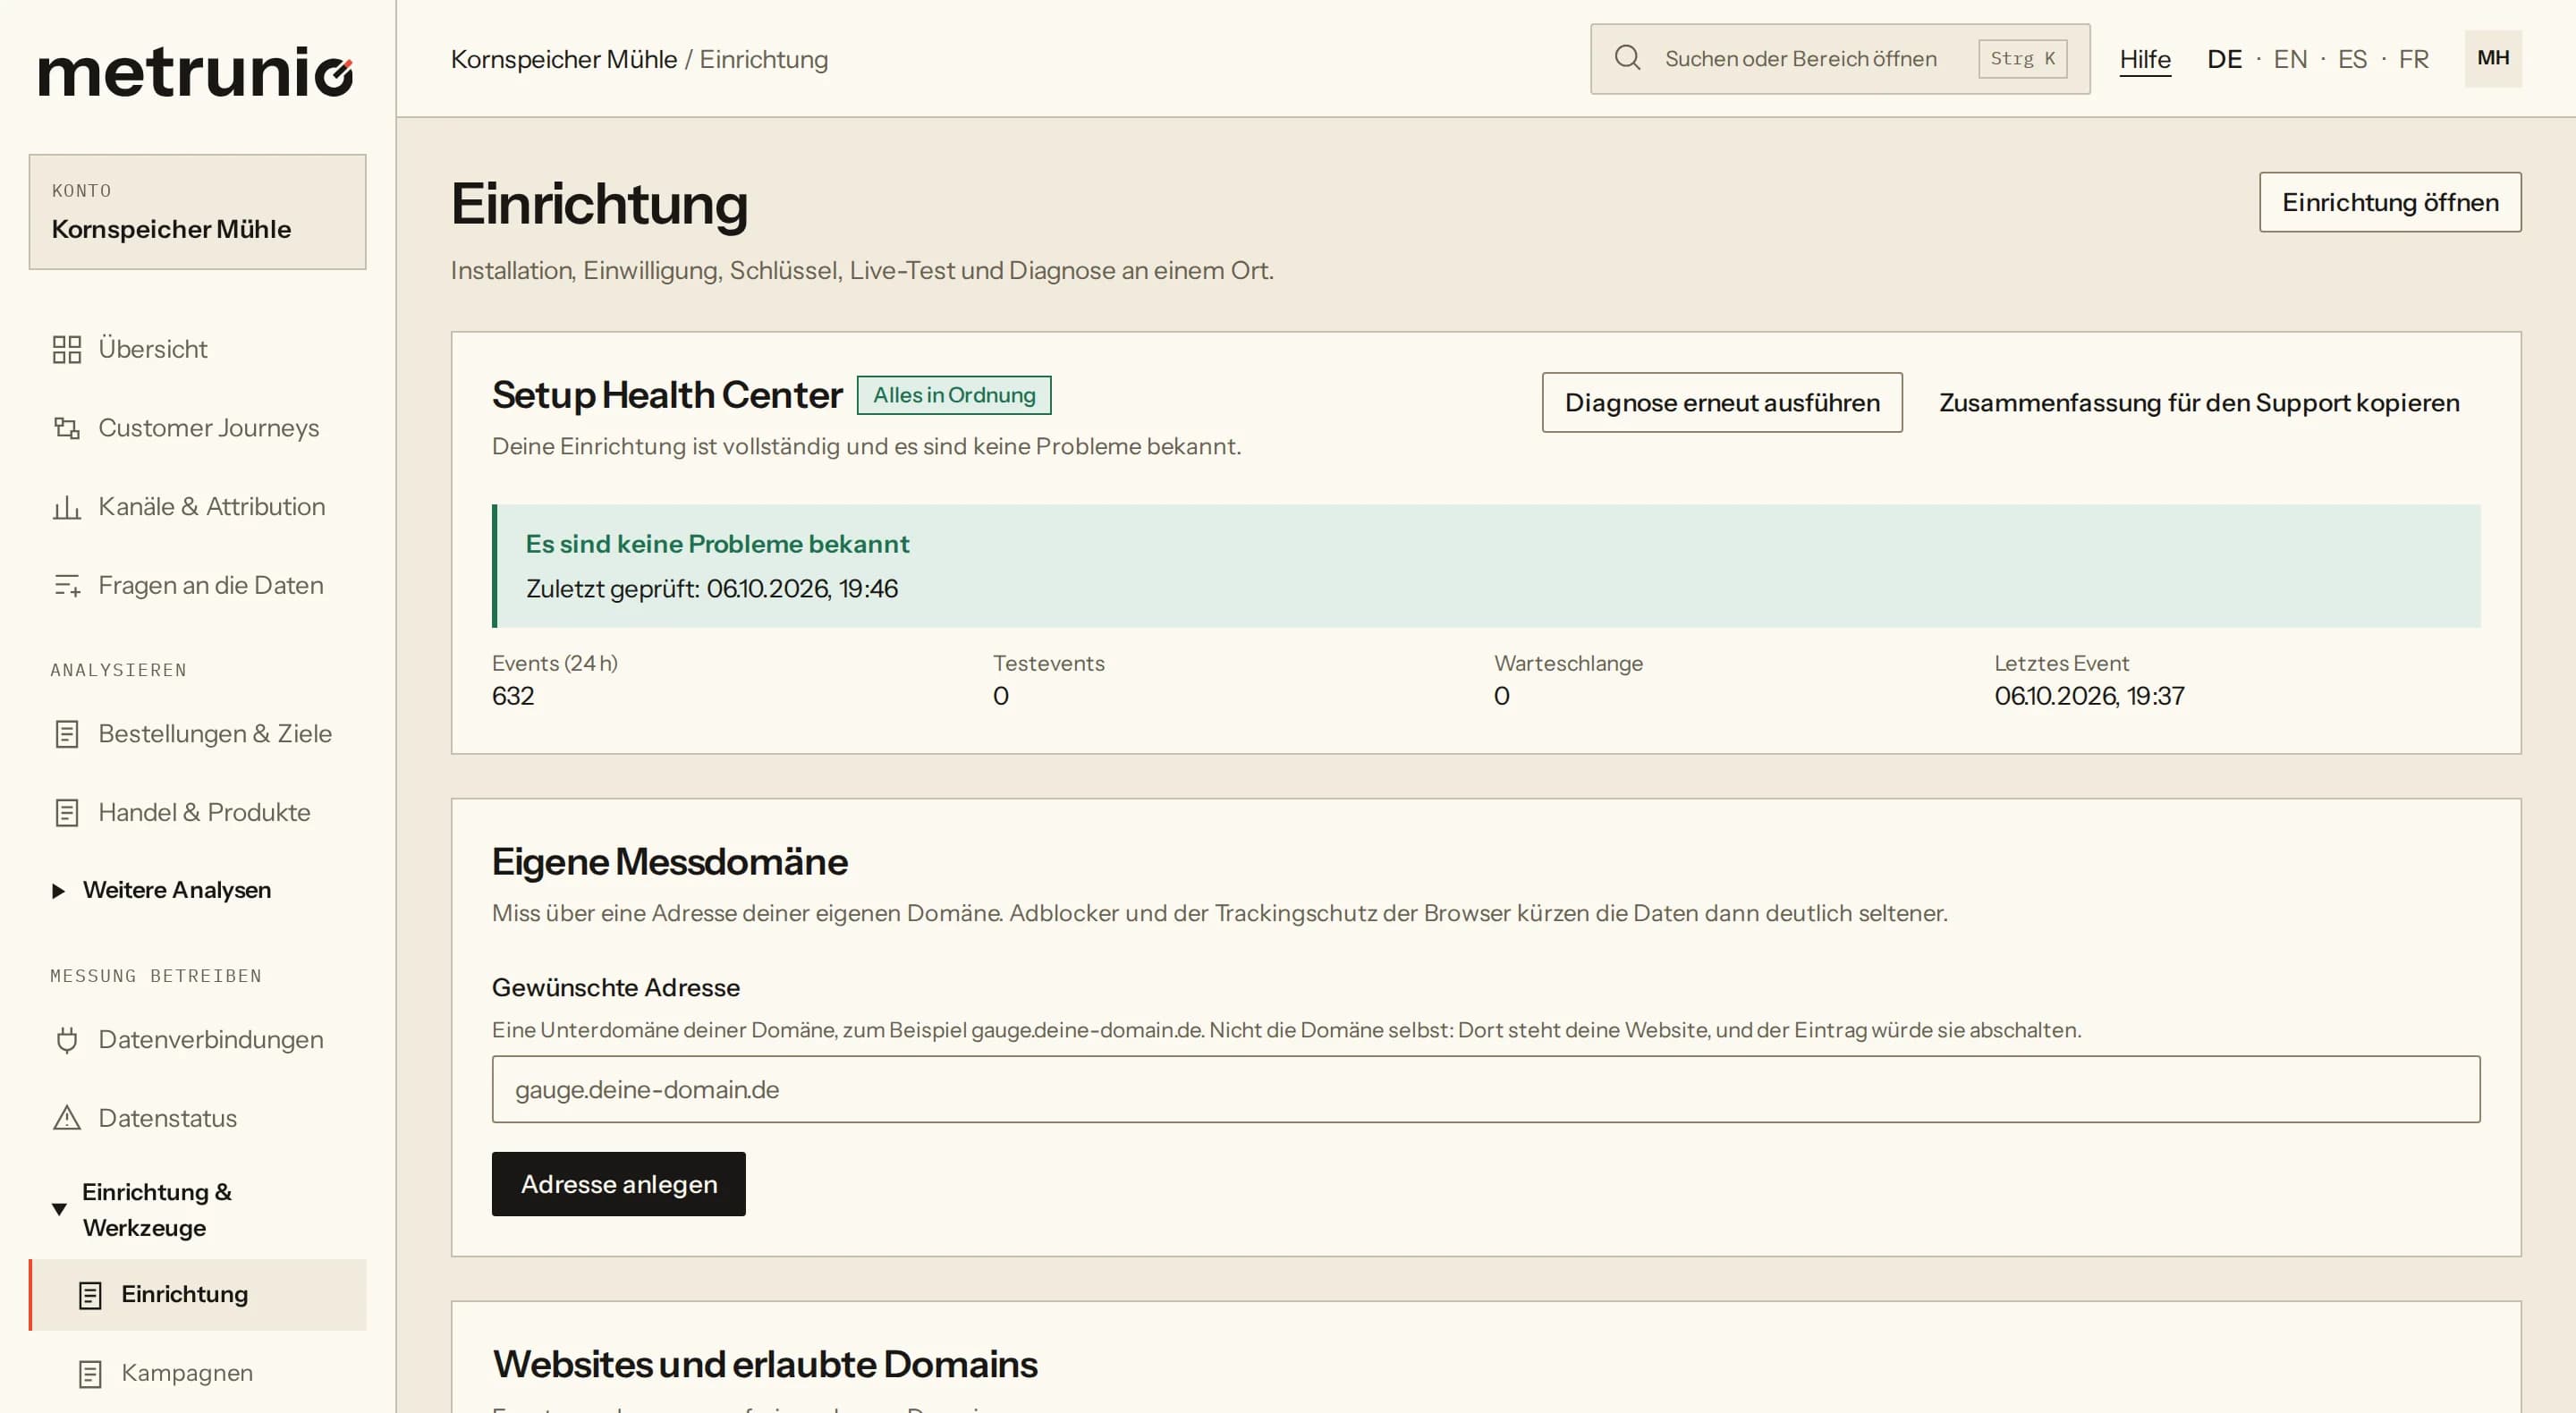The image size is (2576, 1413).
Task: Click the Datenverbindungen plug icon
Action: (67, 1040)
